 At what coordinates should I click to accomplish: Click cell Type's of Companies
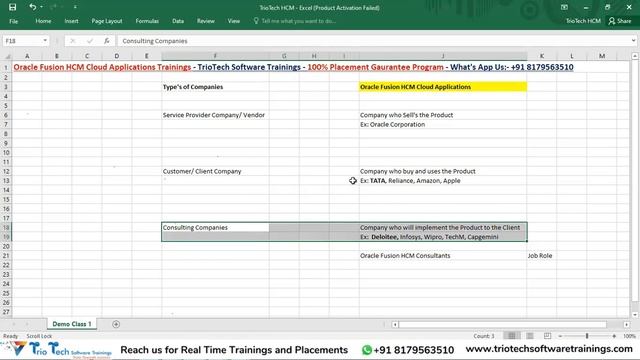215,87
